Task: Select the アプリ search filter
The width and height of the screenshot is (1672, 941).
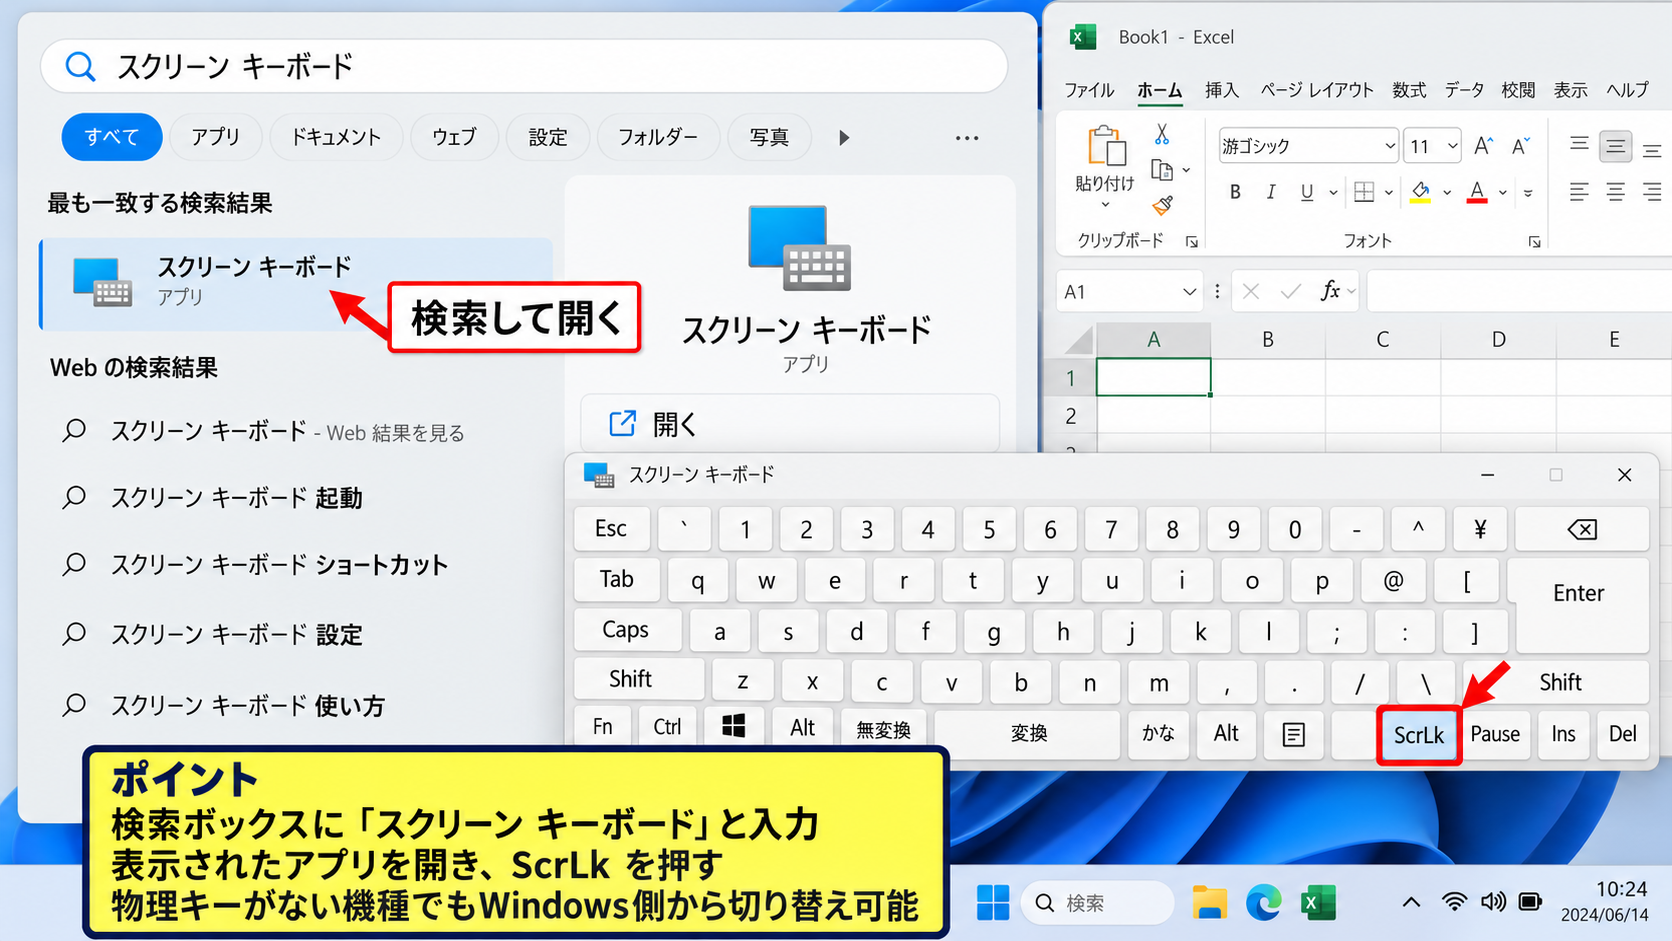Action: tap(216, 137)
